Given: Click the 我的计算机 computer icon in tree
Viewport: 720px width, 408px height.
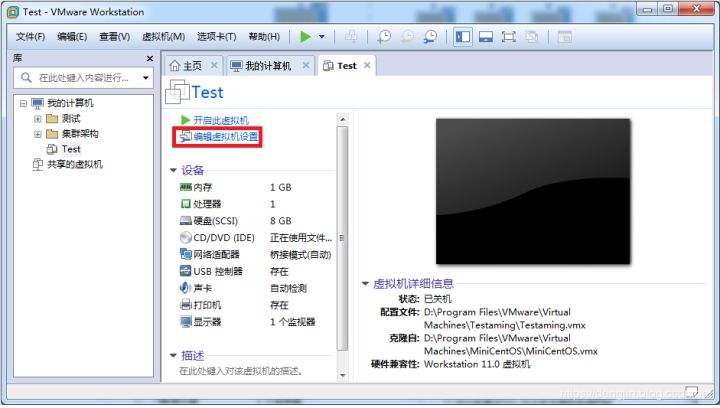Looking at the screenshot, I should click(38, 103).
